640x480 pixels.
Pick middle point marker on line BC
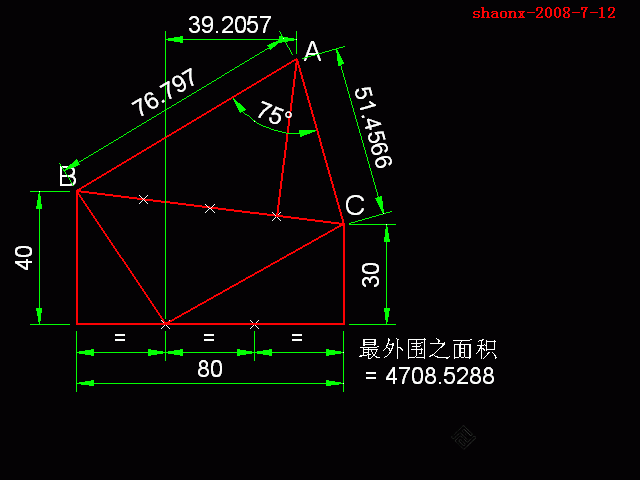coord(210,209)
